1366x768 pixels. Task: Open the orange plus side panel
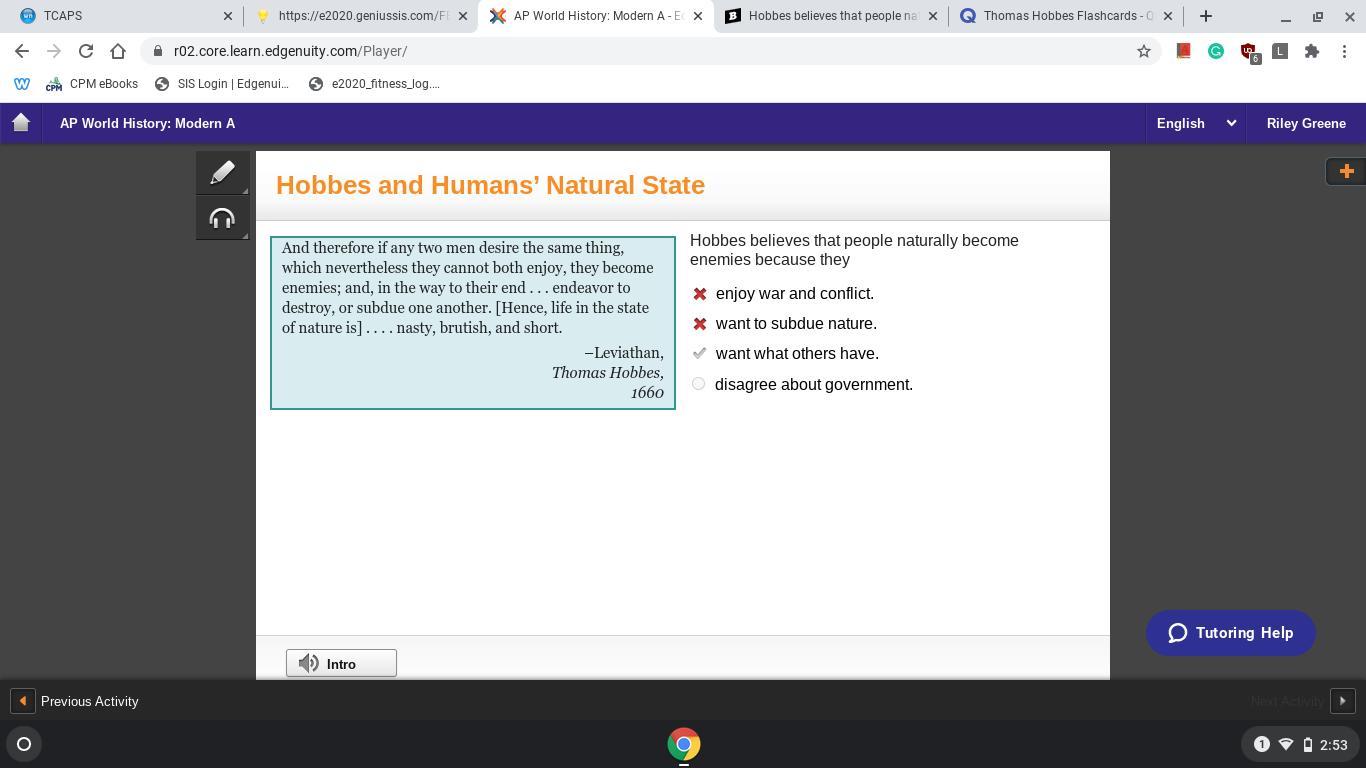[x=1346, y=171]
